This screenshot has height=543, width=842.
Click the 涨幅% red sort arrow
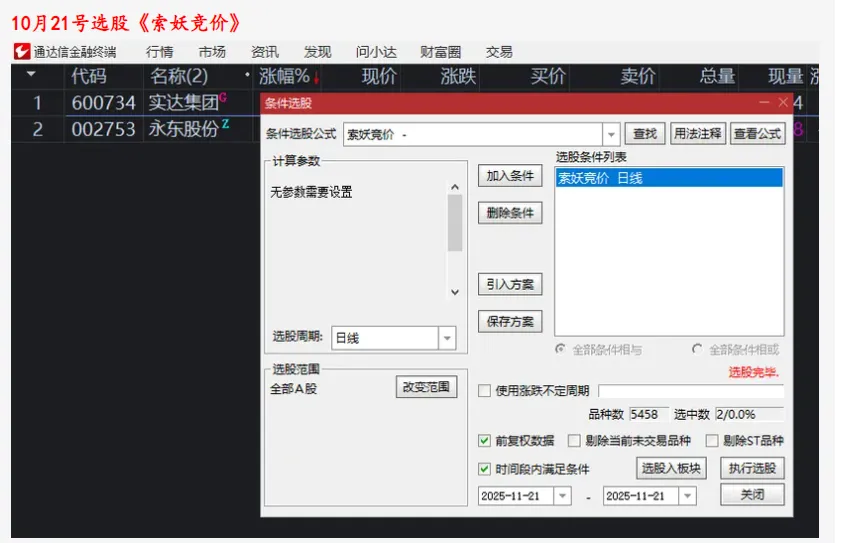(x=317, y=77)
